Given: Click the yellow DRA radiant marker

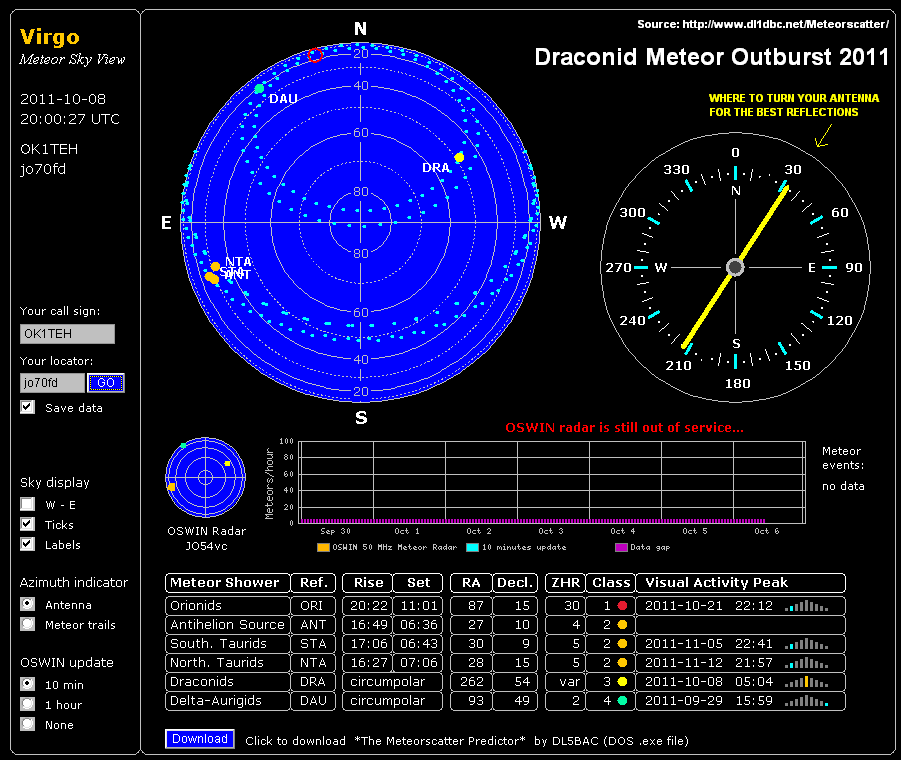Looking at the screenshot, I should tap(459, 157).
